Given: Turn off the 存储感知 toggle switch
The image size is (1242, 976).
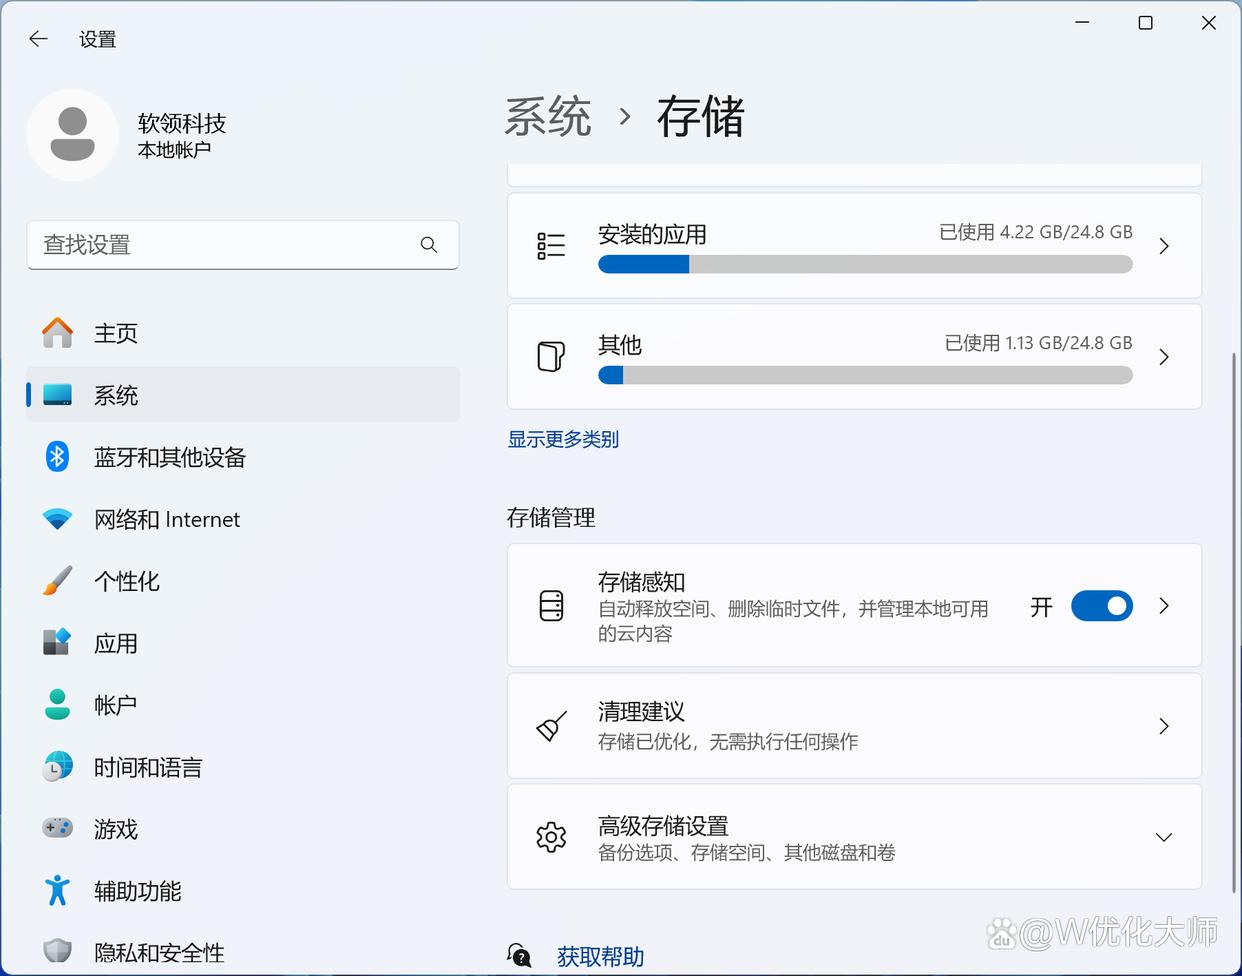Looking at the screenshot, I should (x=1101, y=606).
